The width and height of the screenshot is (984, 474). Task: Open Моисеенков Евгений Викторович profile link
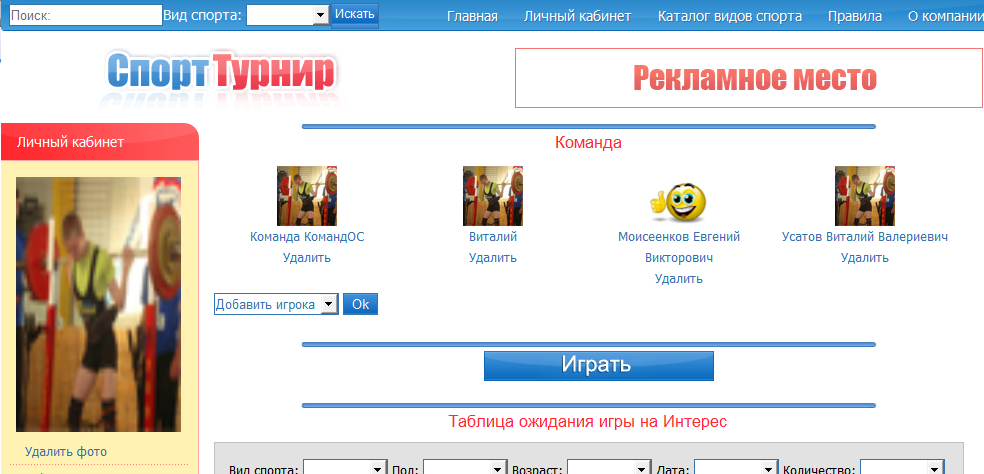[x=679, y=247]
